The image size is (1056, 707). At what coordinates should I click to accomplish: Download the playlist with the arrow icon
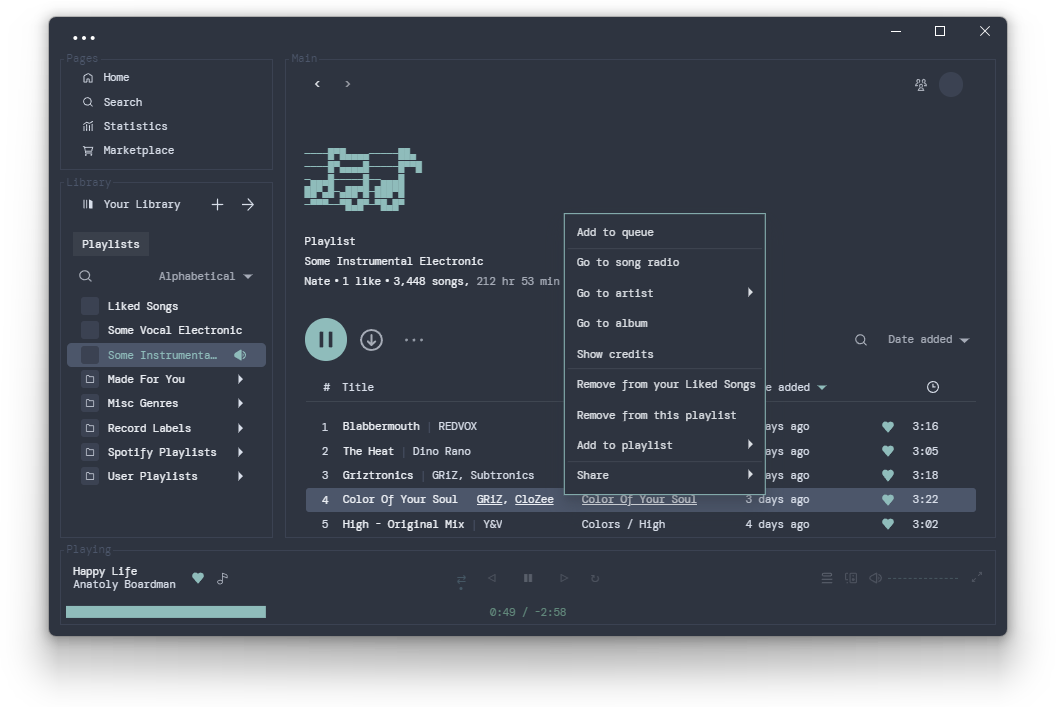pyautogui.click(x=371, y=340)
